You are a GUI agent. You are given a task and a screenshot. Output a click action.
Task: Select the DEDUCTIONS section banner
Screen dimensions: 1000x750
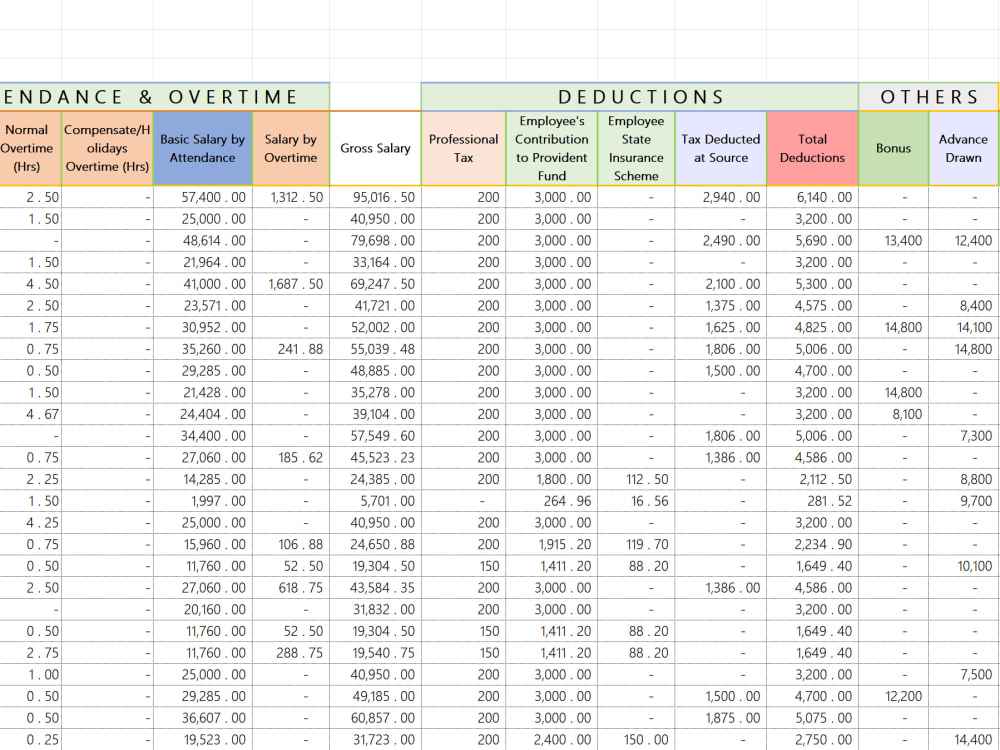[x=640, y=96]
